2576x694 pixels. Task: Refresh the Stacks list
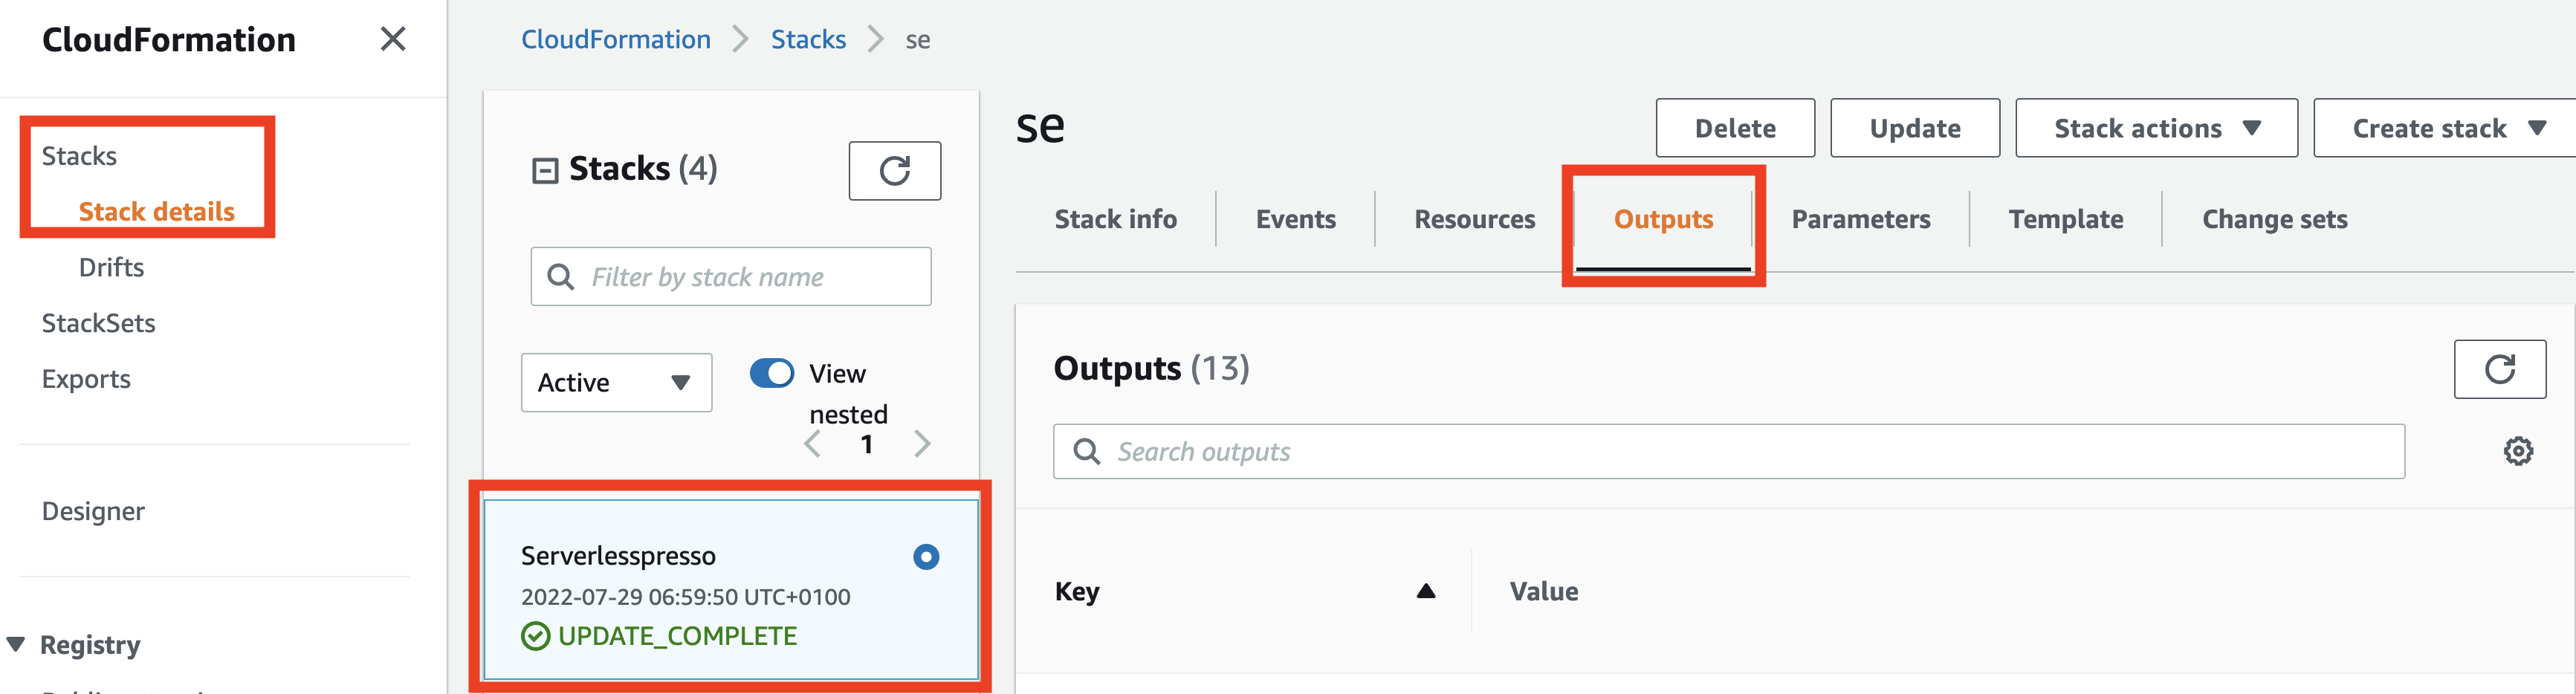click(x=894, y=171)
